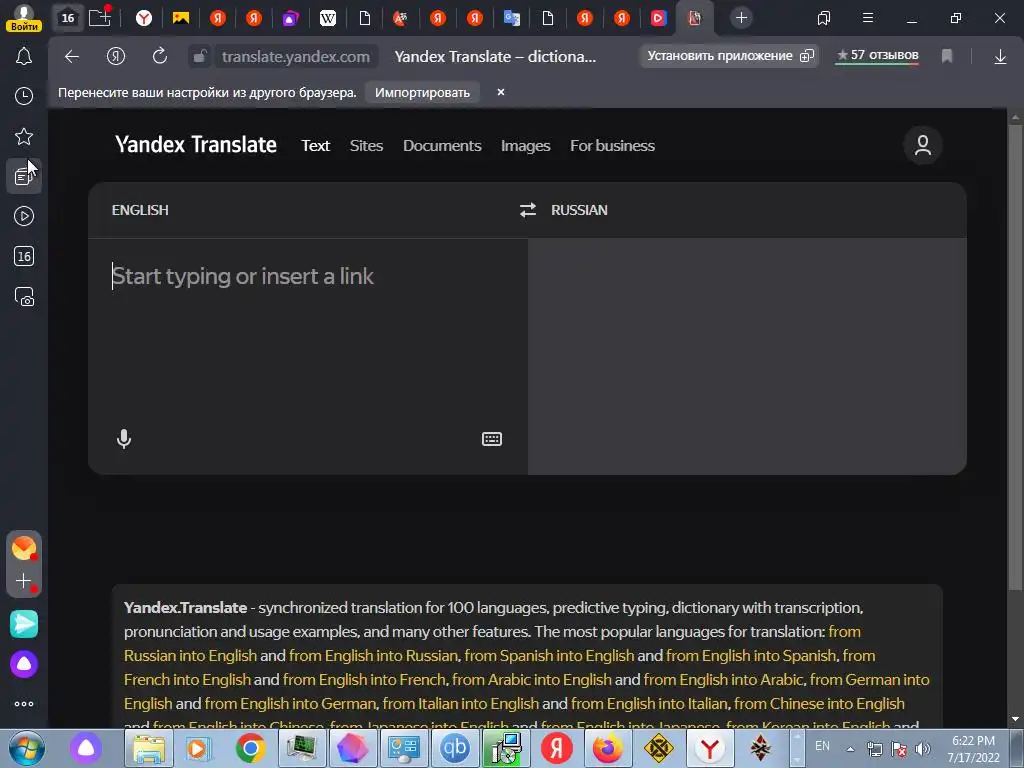Show hidden tray icons arrow
This screenshot has width=1024, height=768.
(850, 749)
